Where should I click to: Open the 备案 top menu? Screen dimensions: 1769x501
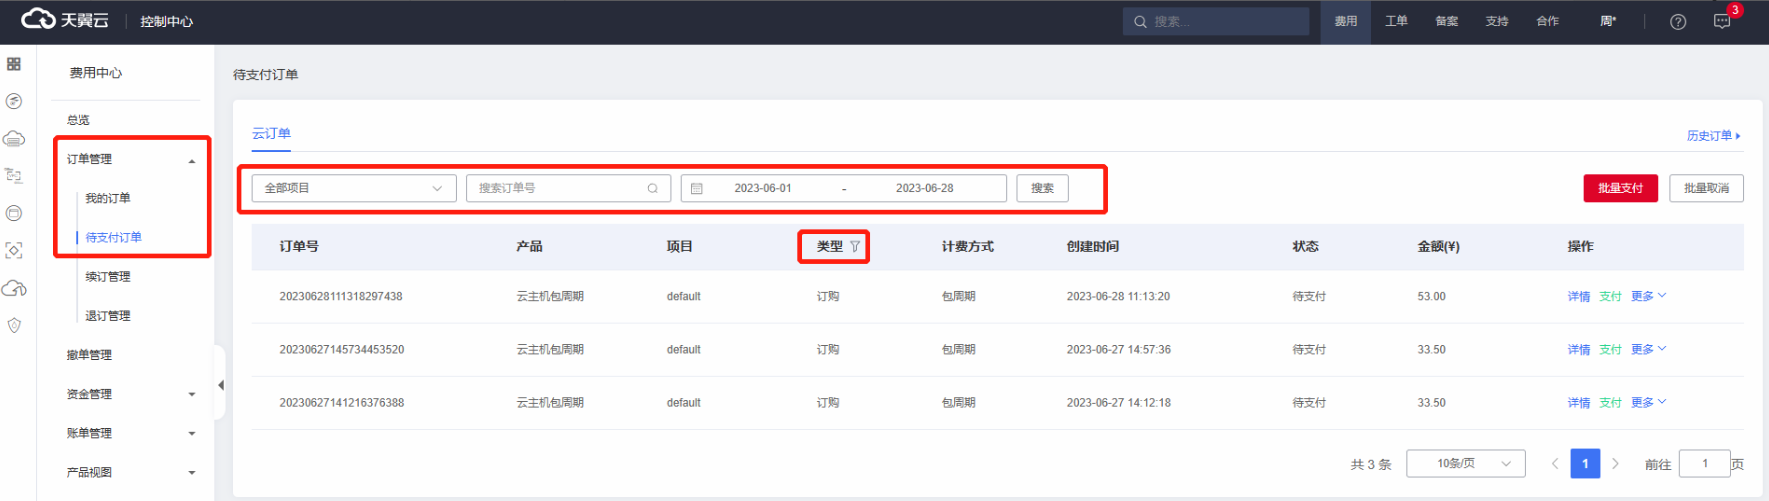(1447, 21)
